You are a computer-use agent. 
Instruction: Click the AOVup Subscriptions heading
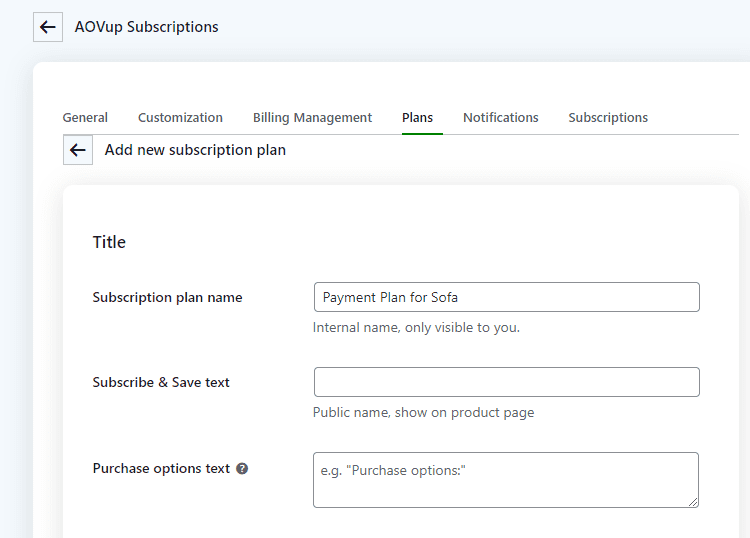coord(146,27)
